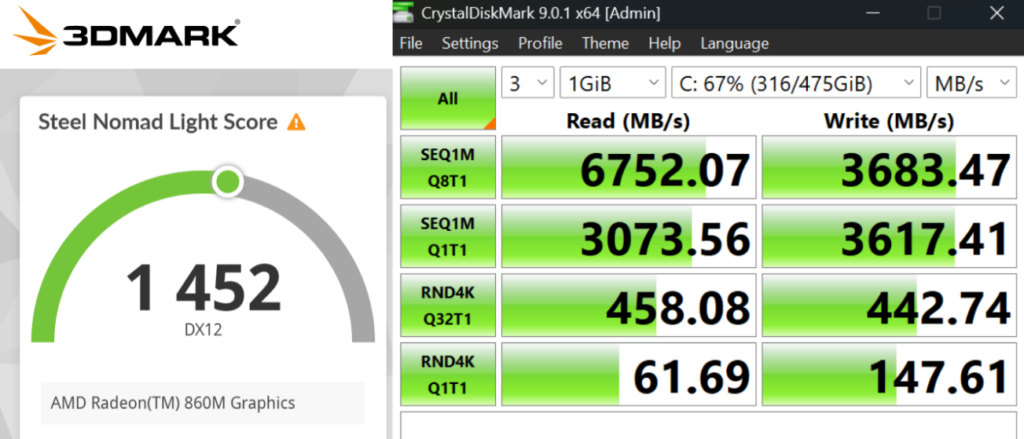
Task: Open the Settings menu
Action: tap(470, 43)
